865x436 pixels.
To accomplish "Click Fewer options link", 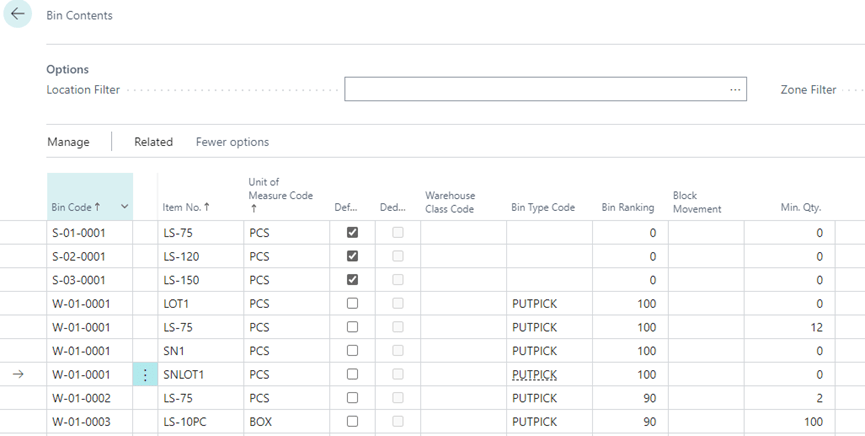I will 232,142.
